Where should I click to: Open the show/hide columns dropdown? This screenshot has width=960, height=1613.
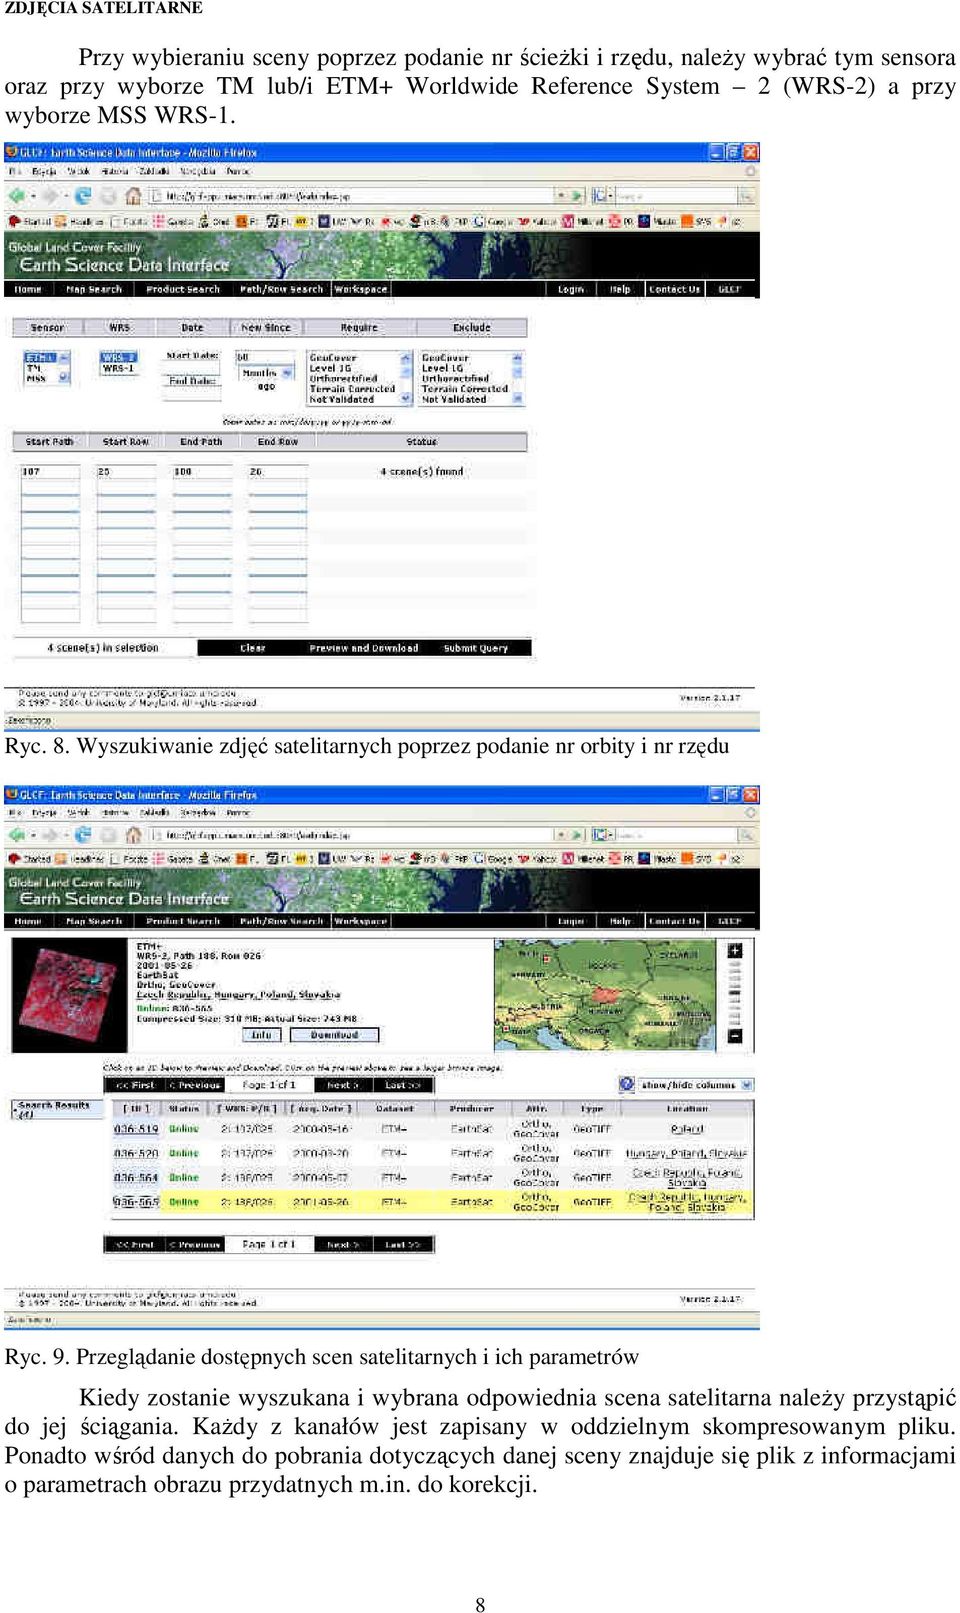(x=748, y=1085)
